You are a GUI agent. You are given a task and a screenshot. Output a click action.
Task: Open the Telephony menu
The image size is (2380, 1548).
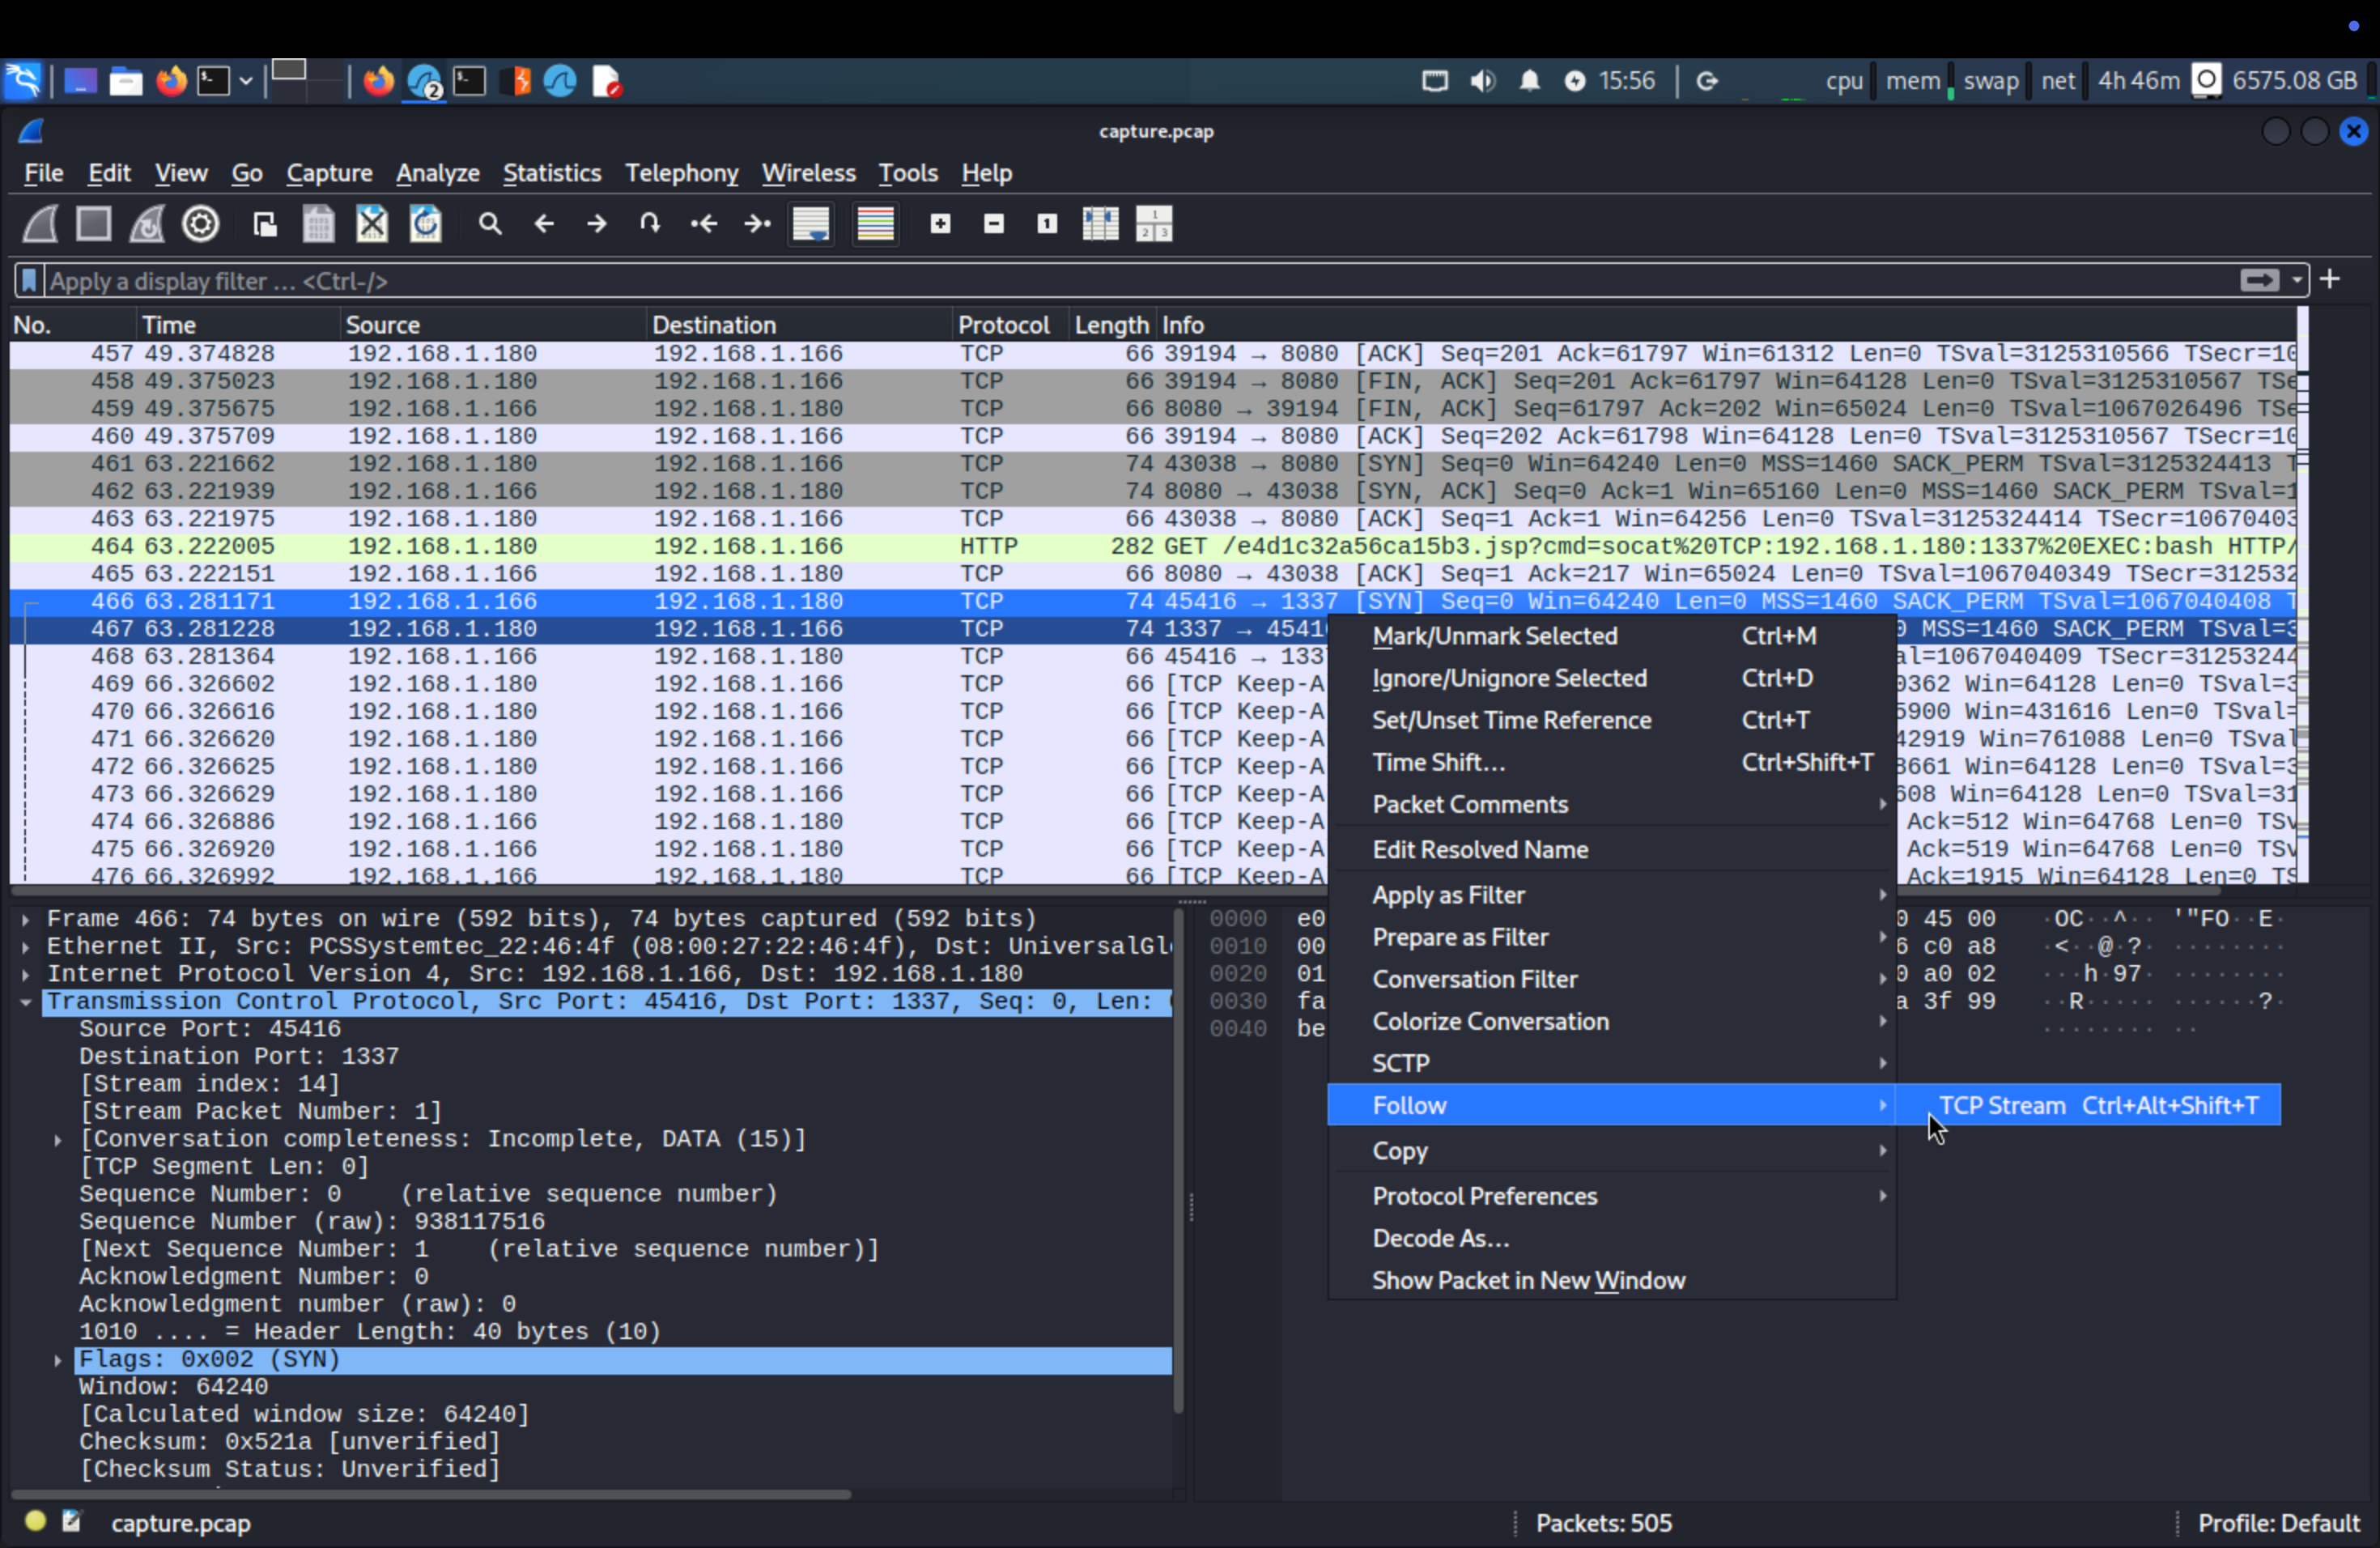click(x=682, y=173)
